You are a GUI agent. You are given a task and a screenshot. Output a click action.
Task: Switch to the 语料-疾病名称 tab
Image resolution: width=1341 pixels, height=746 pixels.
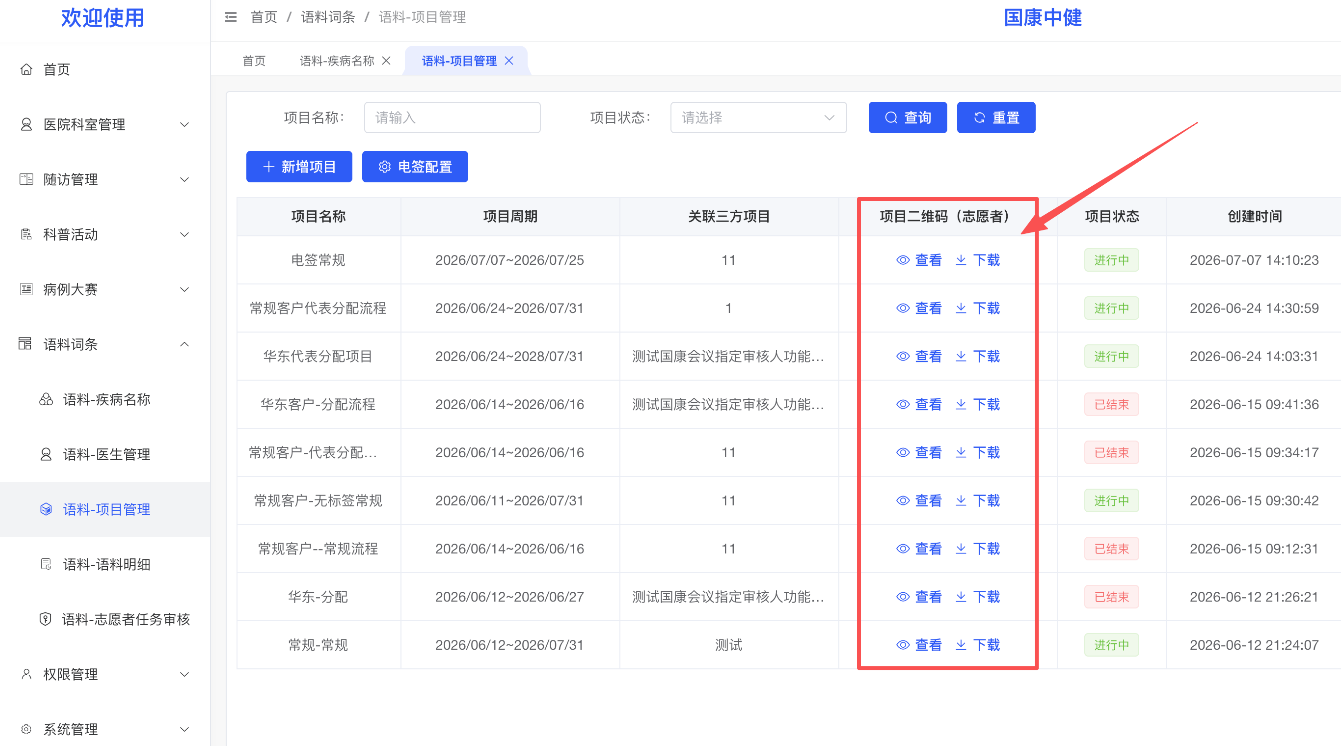tap(337, 61)
